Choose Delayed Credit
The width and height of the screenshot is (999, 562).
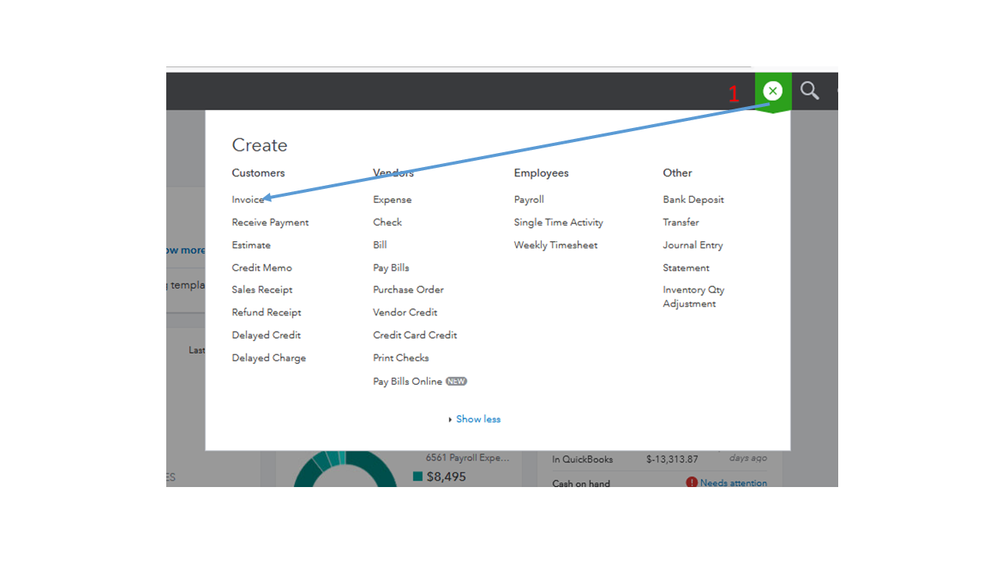(266, 335)
